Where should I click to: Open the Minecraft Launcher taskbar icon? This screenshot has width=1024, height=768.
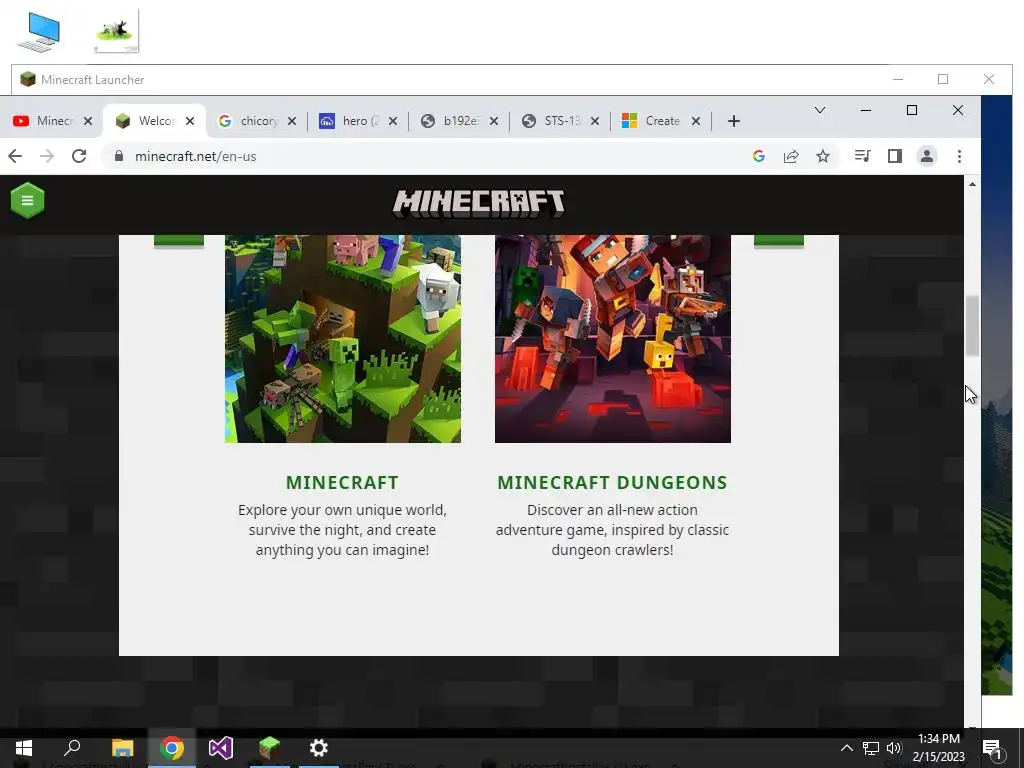(x=269, y=748)
